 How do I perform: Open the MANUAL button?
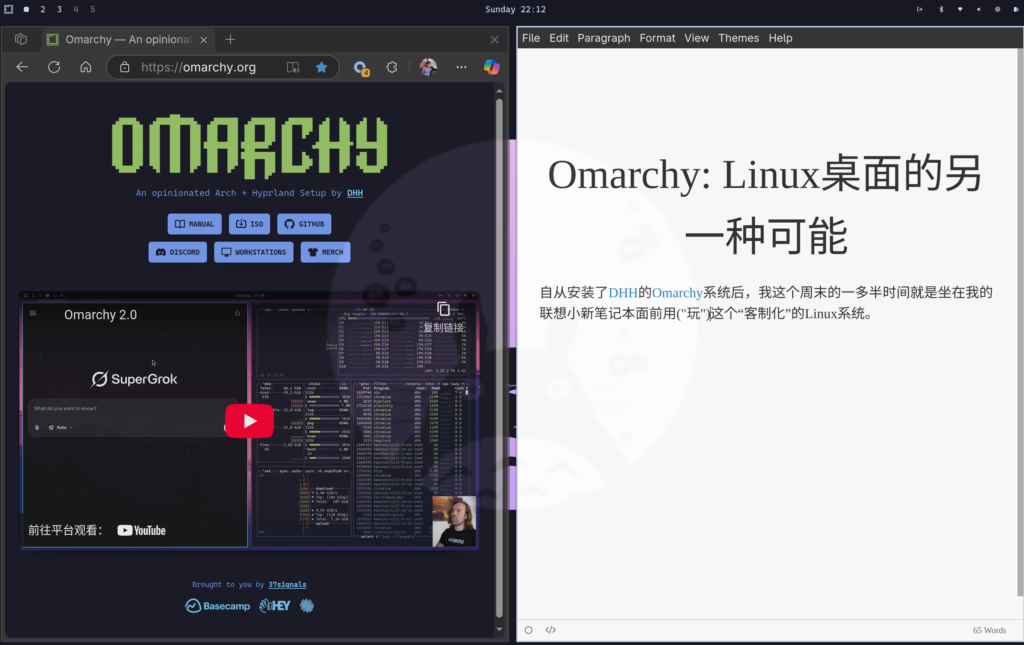(x=195, y=224)
